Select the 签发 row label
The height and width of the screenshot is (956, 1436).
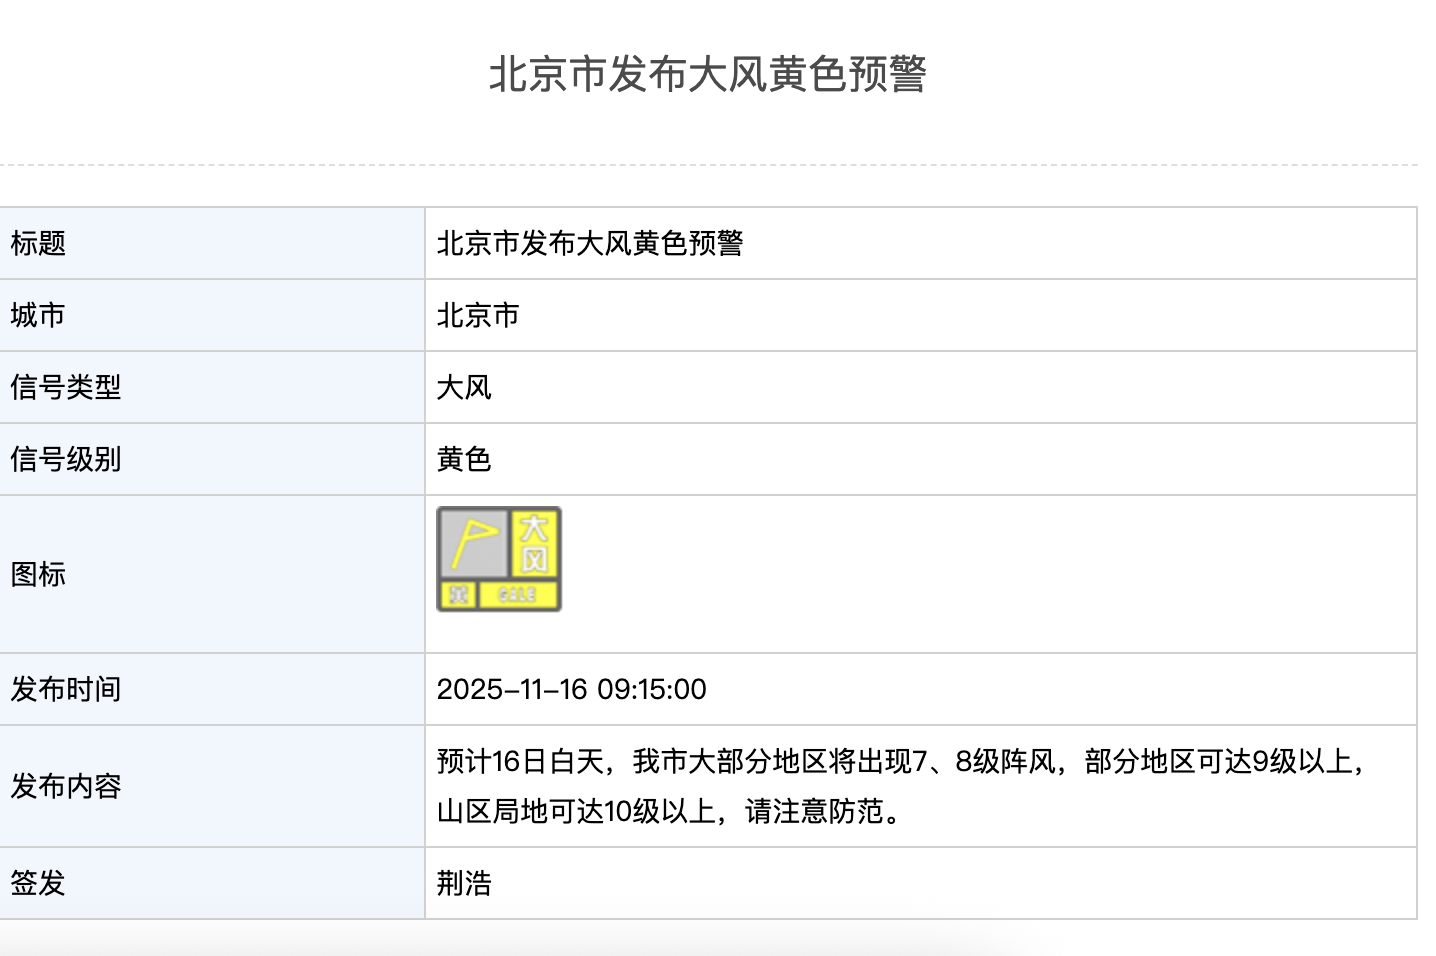[38, 883]
